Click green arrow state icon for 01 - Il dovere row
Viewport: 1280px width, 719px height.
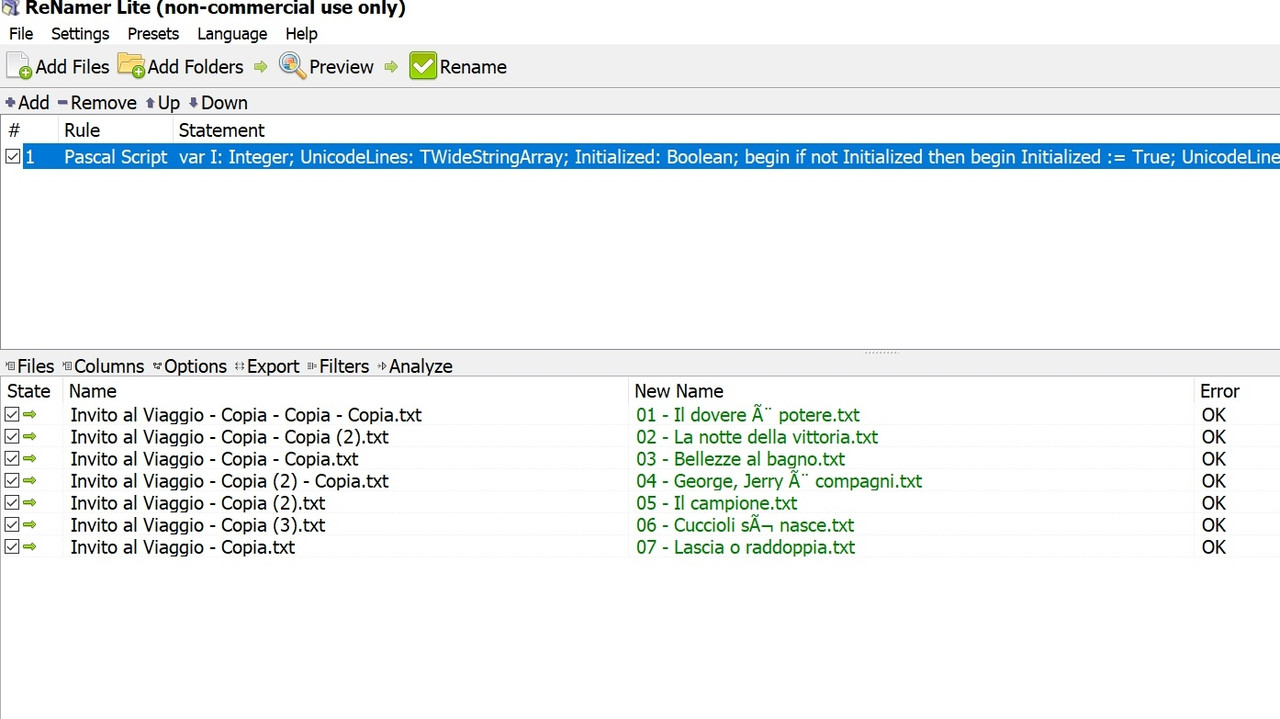29,414
